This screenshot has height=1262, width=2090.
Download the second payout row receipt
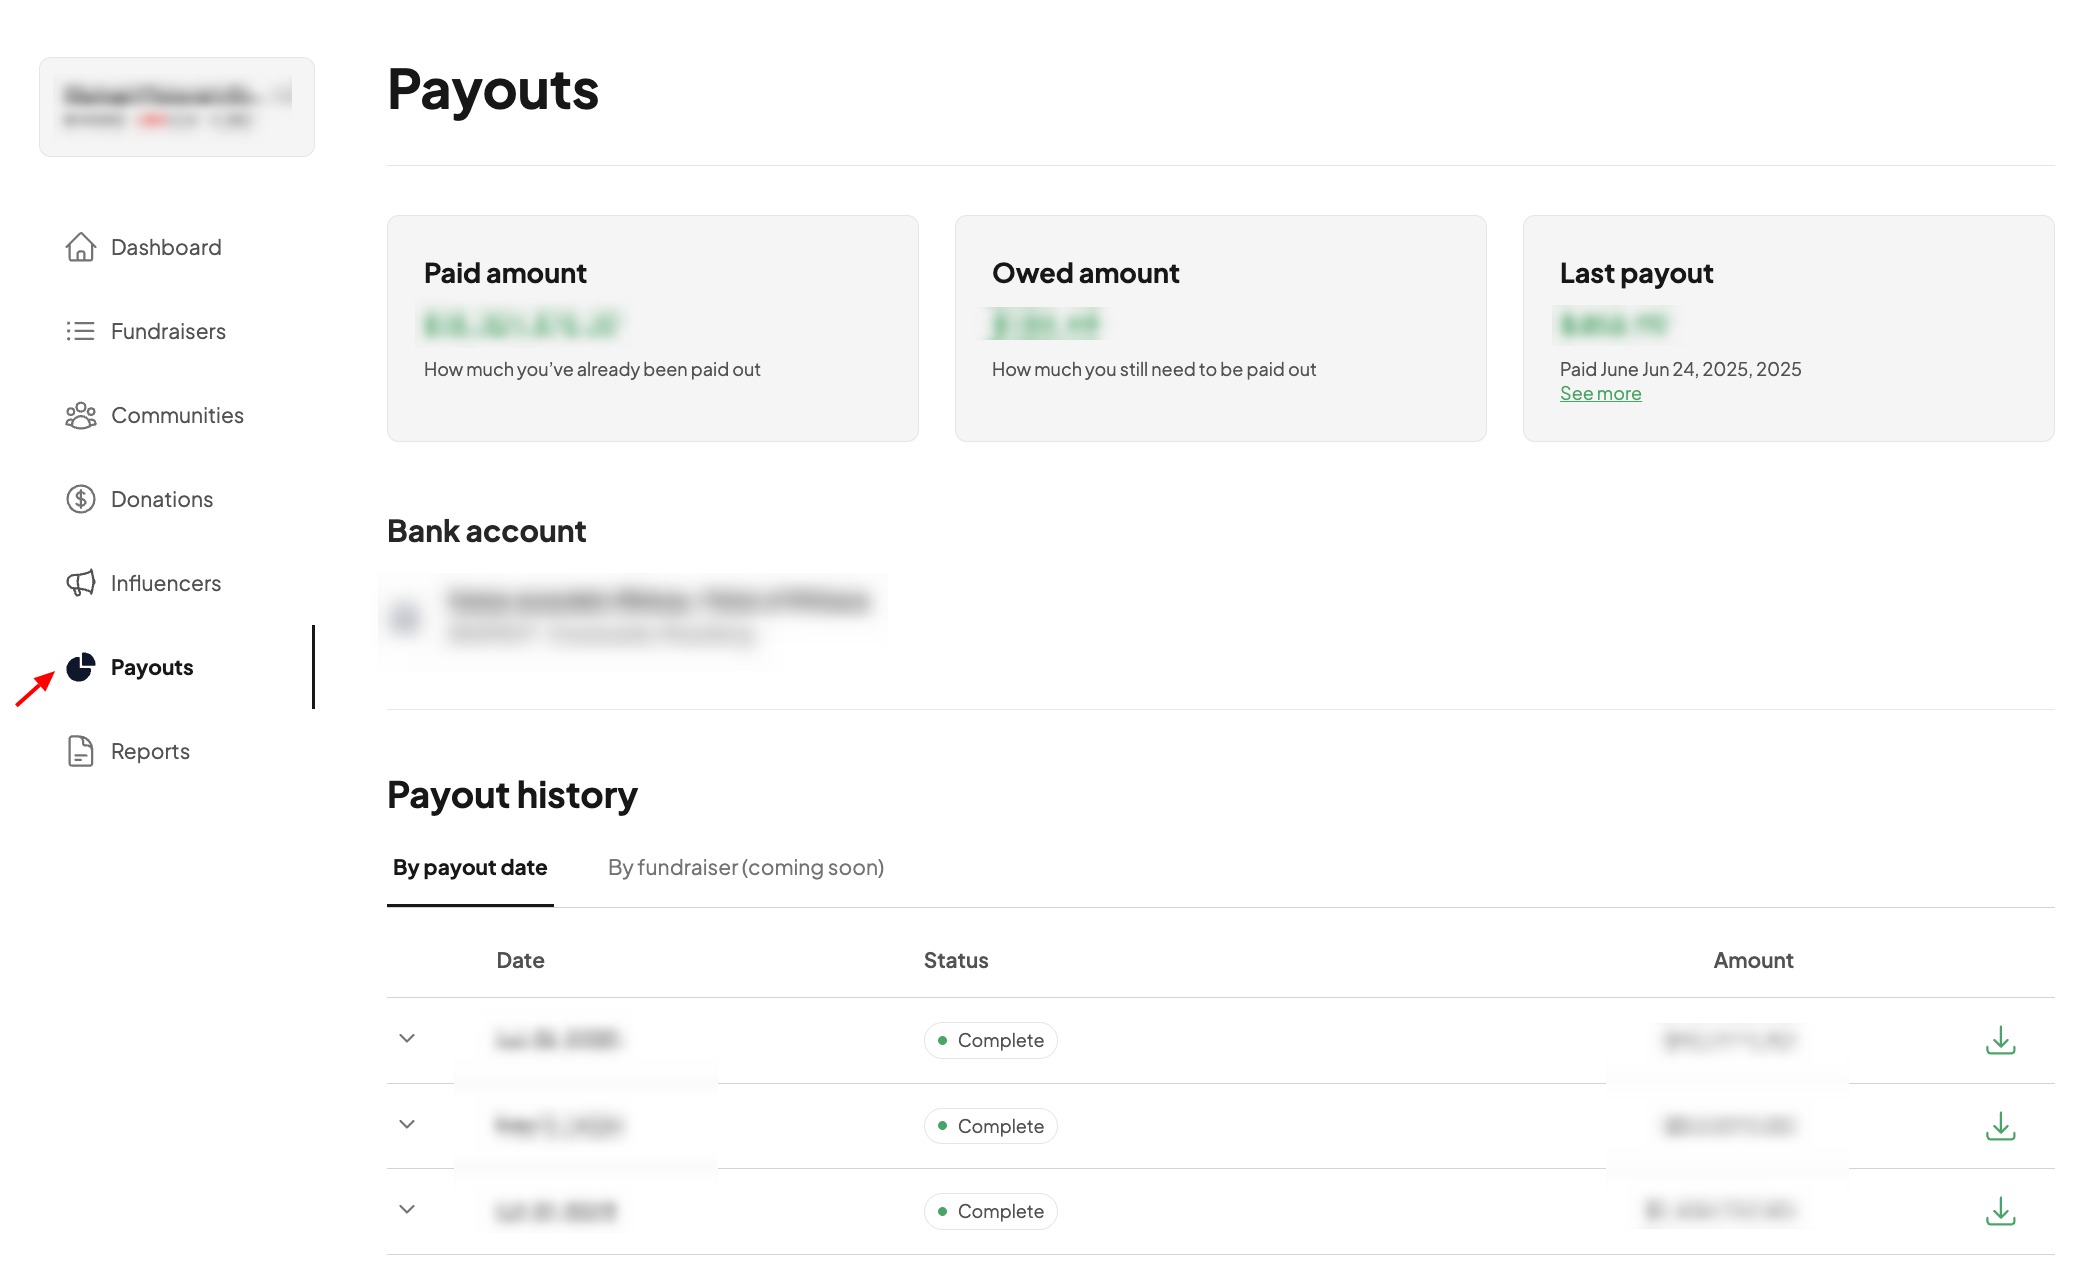[2000, 1126]
